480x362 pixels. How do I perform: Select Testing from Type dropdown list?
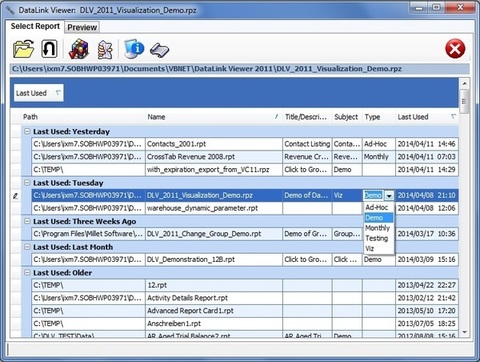click(x=377, y=238)
